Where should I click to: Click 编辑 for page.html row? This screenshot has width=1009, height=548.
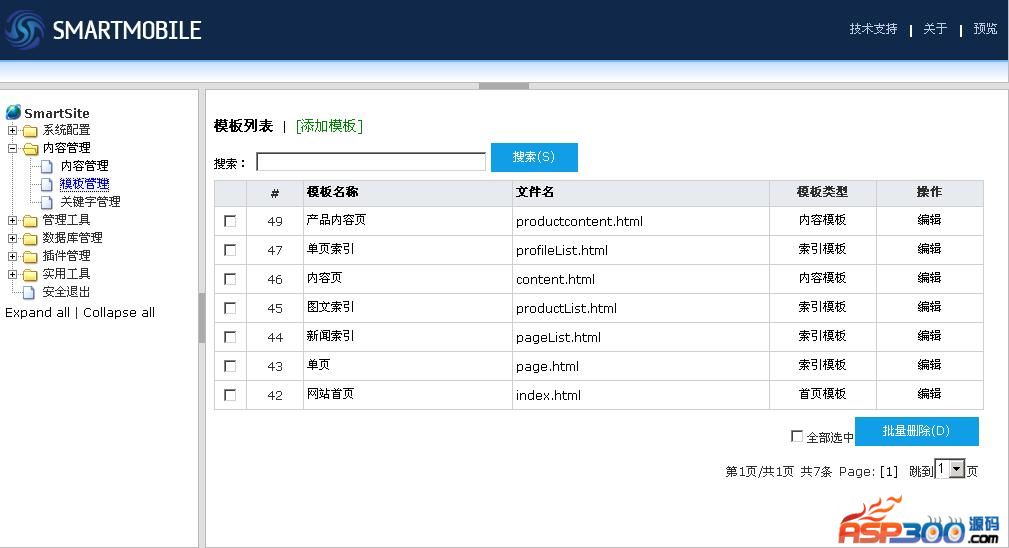coord(929,365)
